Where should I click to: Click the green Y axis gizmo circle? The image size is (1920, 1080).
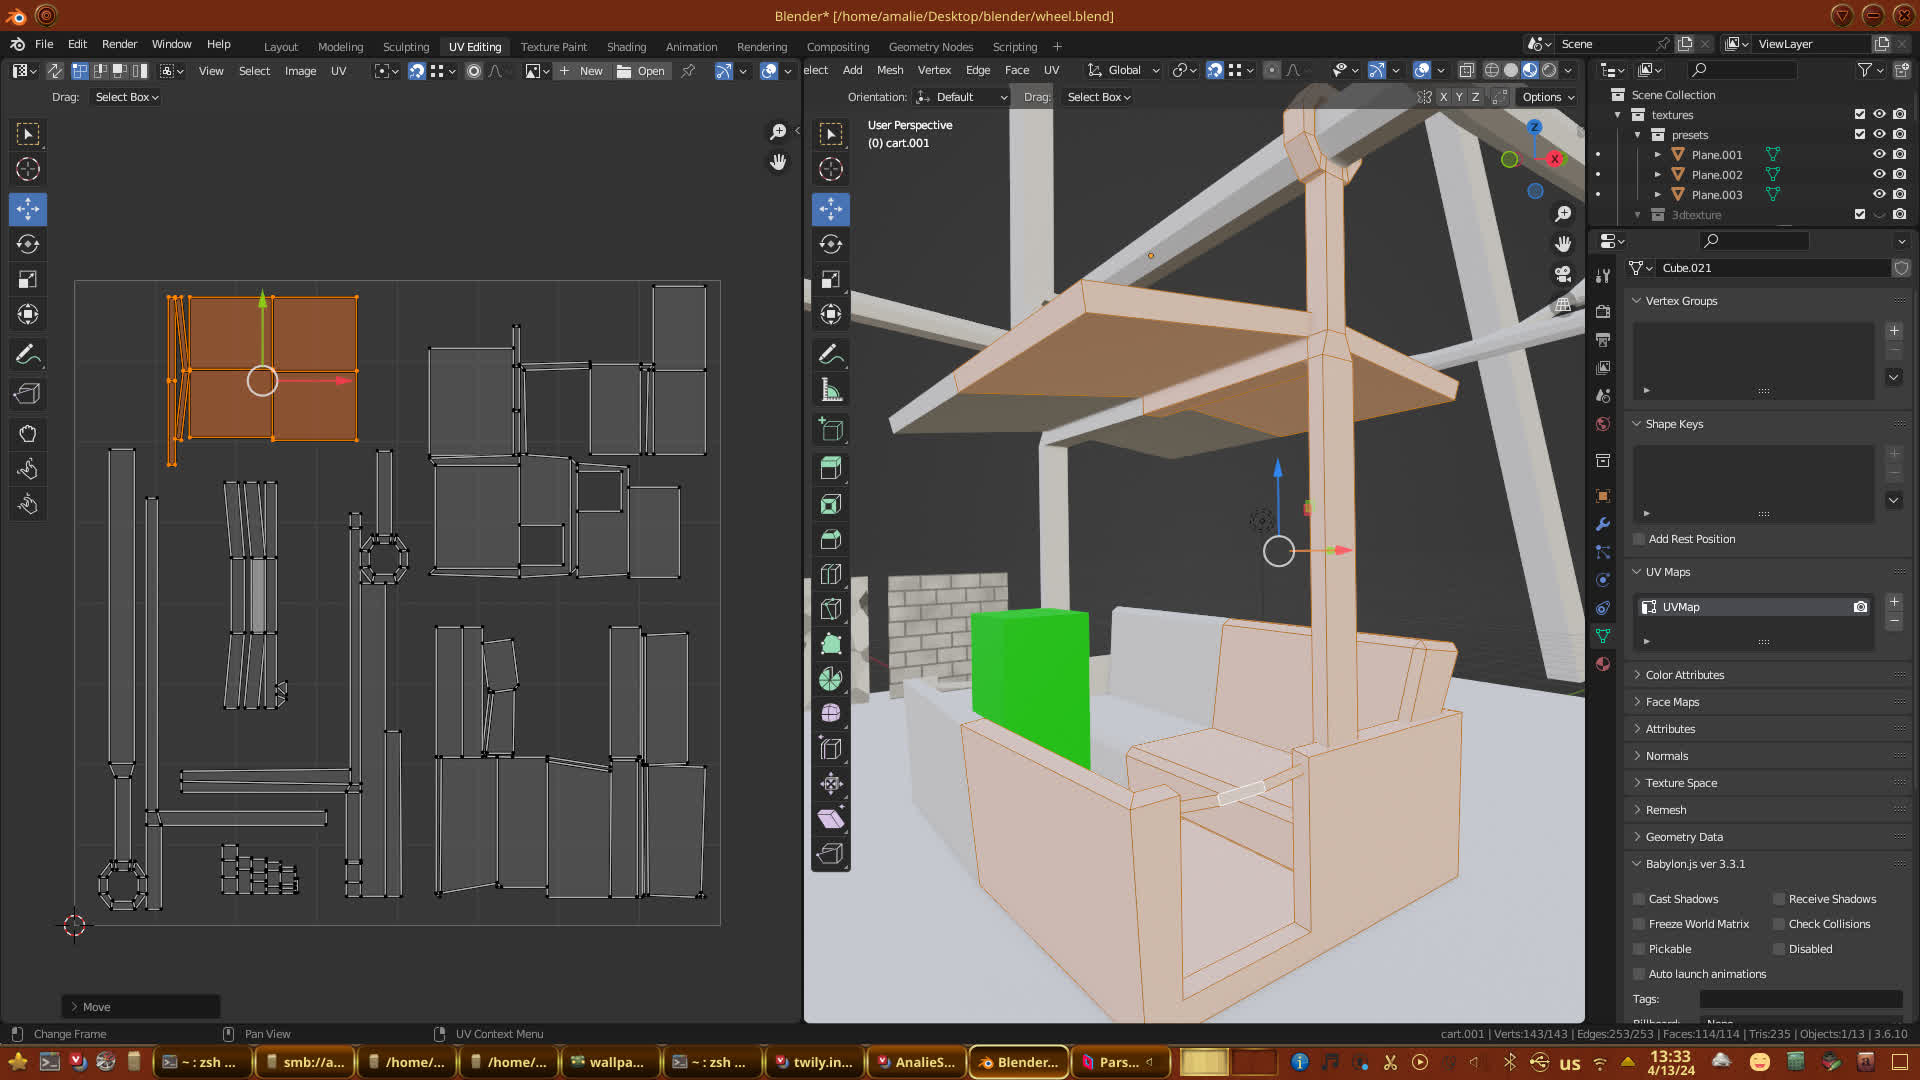[1509, 159]
